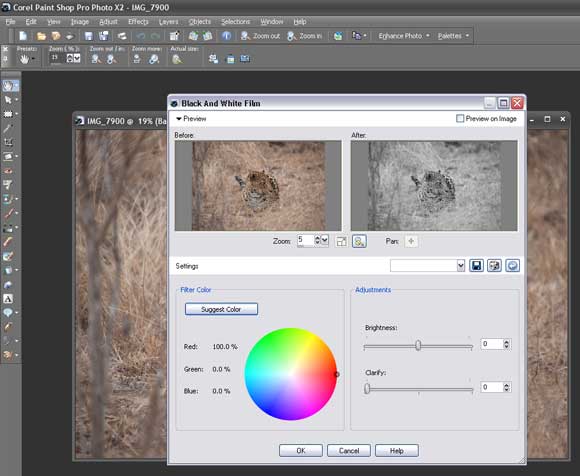Click the Suggest Color button
Image resolution: width=580 pixels, height=476 pixels.
221,309
